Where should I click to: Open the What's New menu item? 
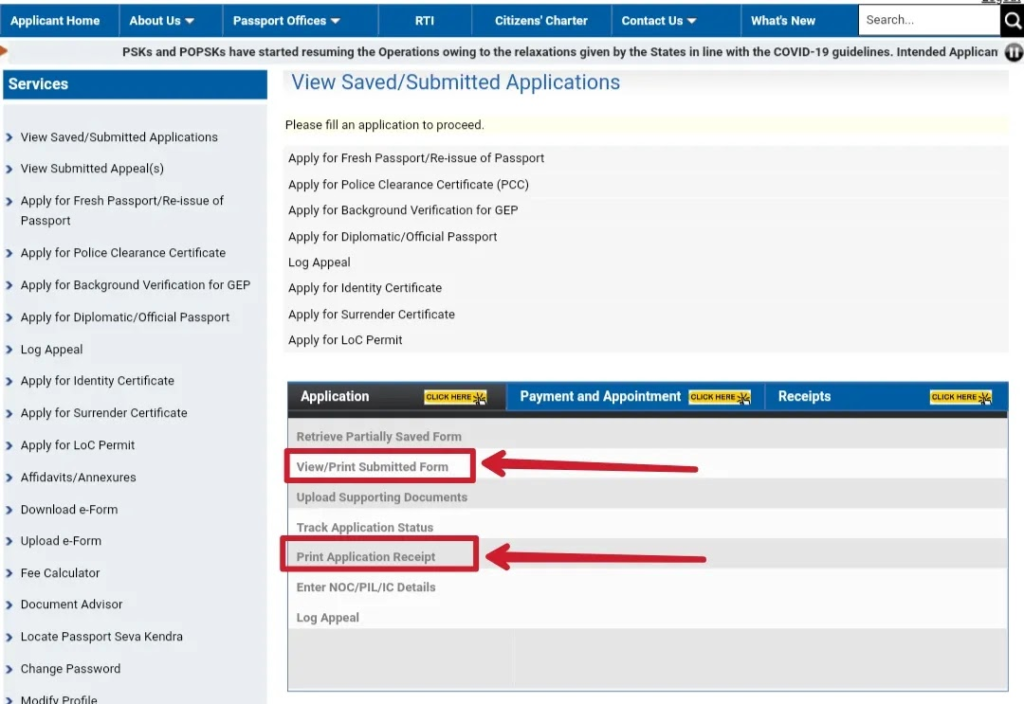(x=783, y=19)
